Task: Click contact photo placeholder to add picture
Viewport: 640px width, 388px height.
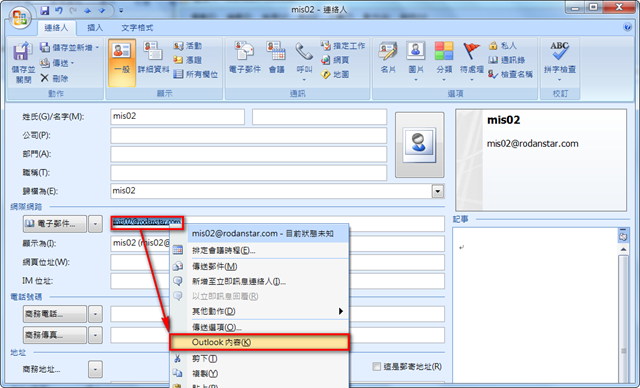Action: (419, 145)
